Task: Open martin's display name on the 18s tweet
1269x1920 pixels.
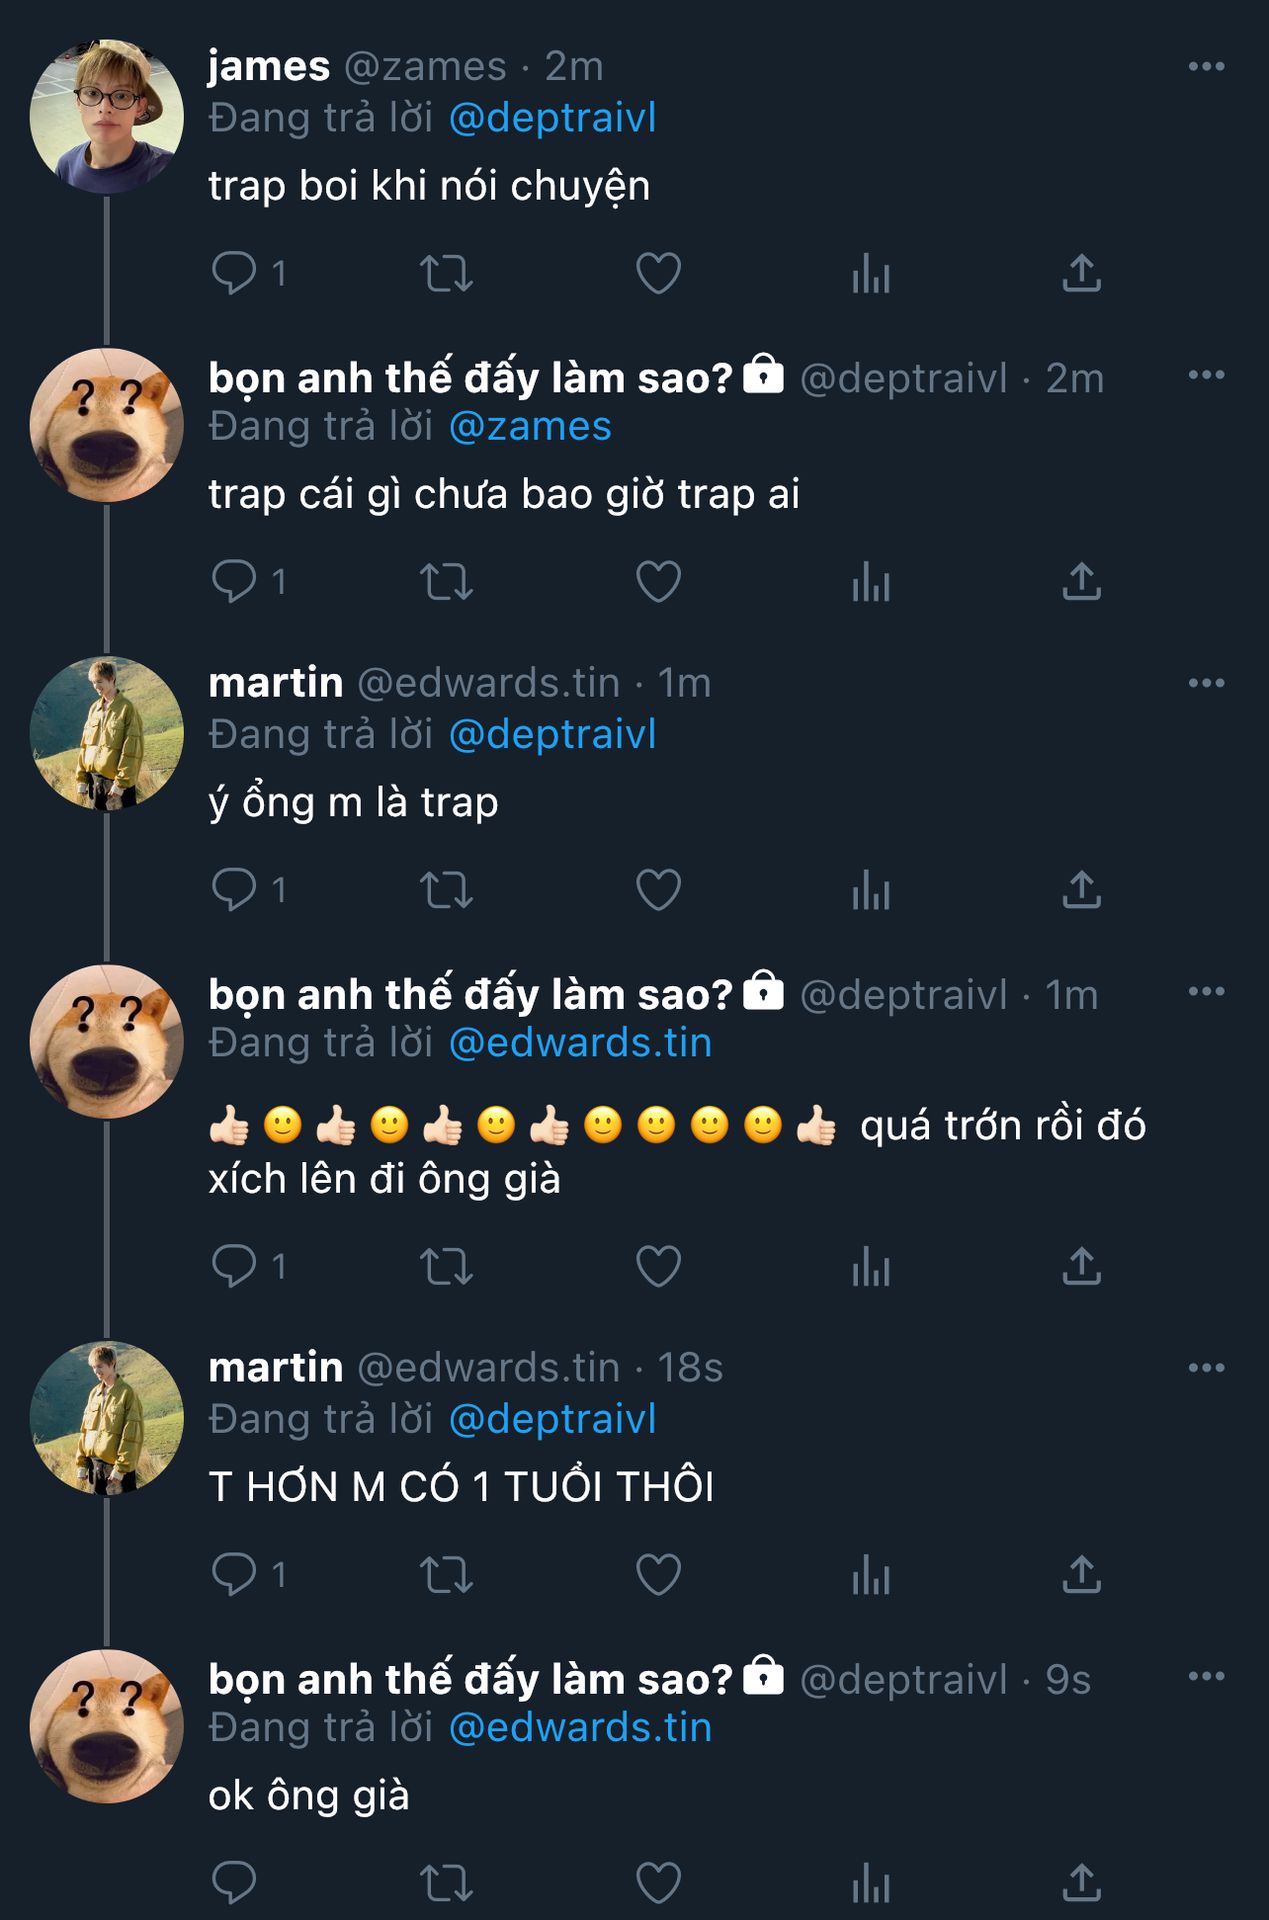Action: tap(276, 1367)
